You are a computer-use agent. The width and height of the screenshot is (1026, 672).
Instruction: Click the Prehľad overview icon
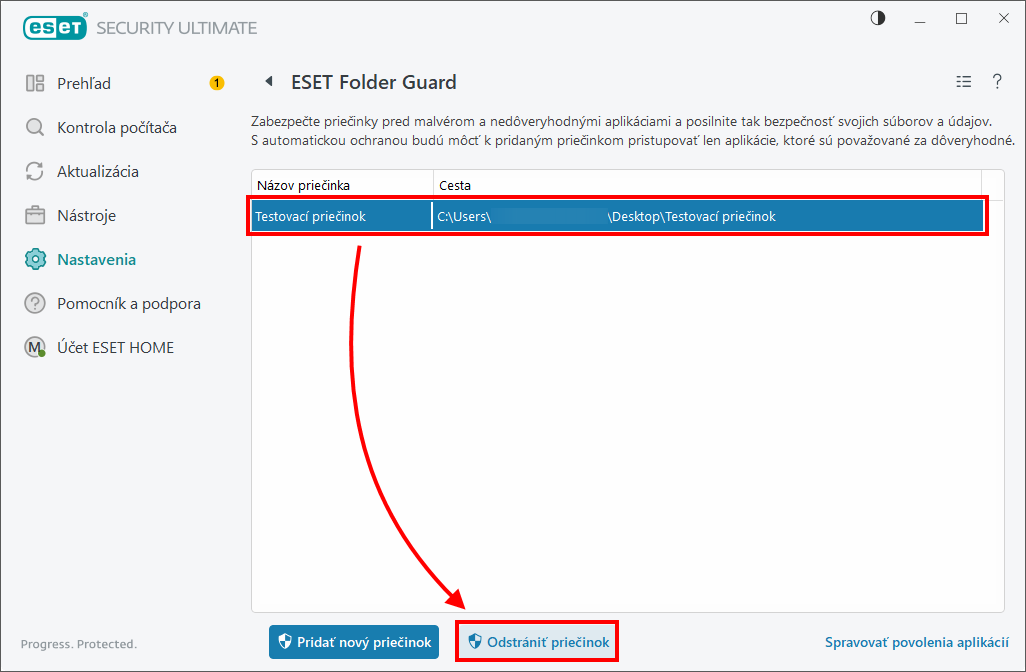pos(35,83)
